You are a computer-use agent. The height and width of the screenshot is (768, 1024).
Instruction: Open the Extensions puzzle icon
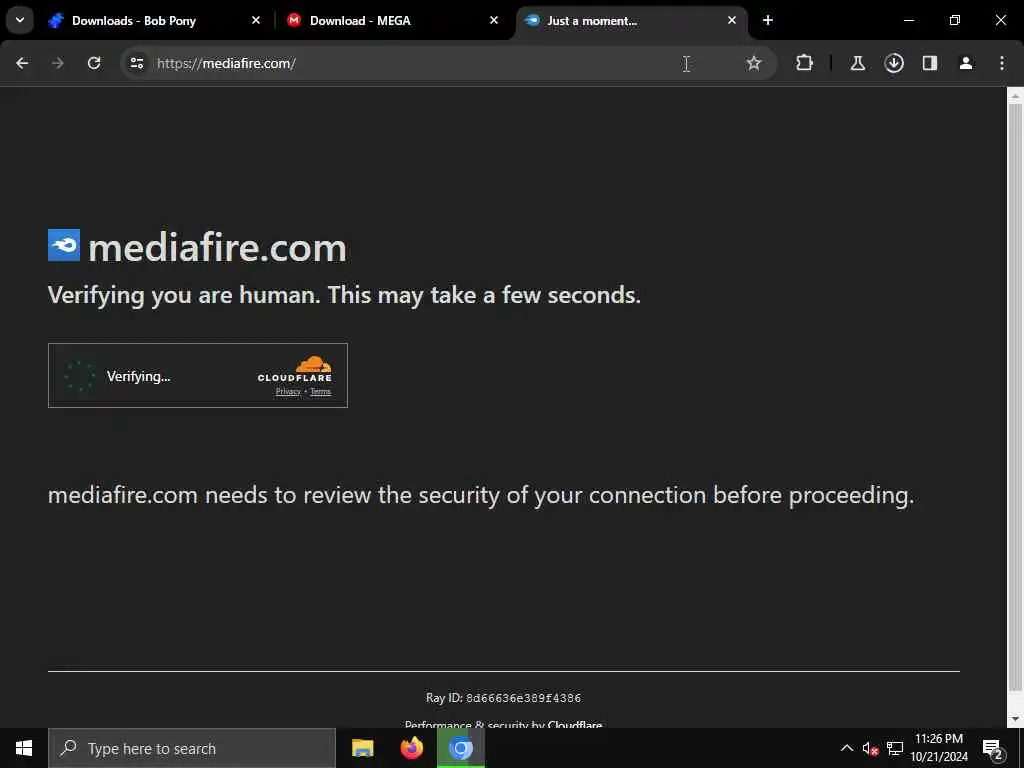[805, 63]
